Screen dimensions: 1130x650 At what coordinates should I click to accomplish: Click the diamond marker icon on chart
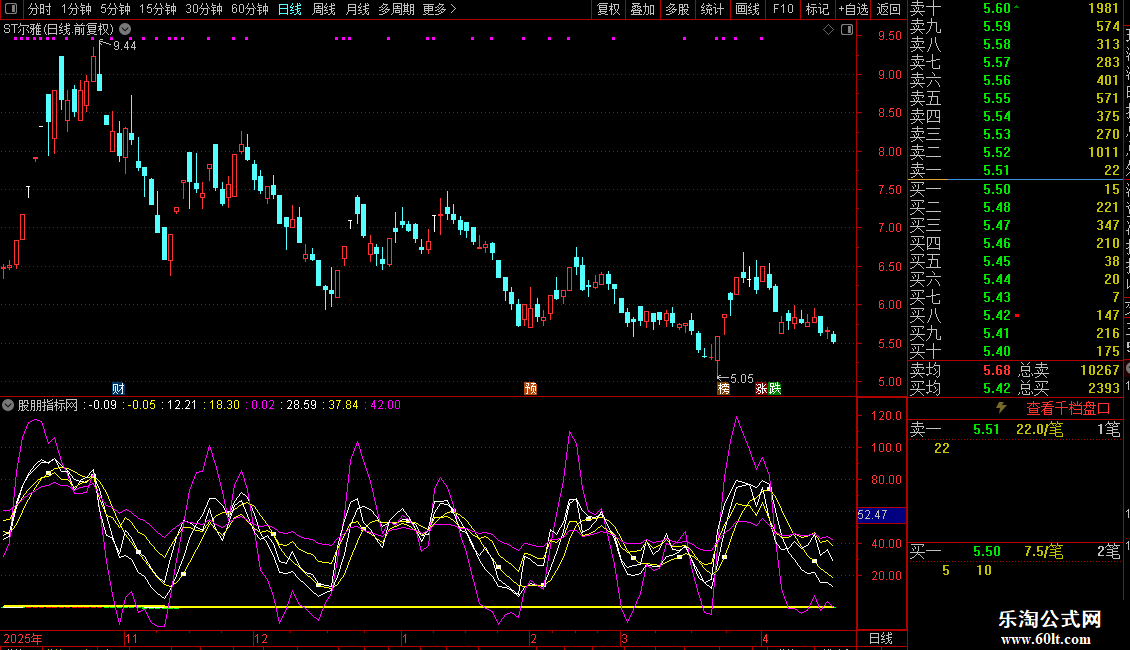pyautogui.click(x=829, y=30)
